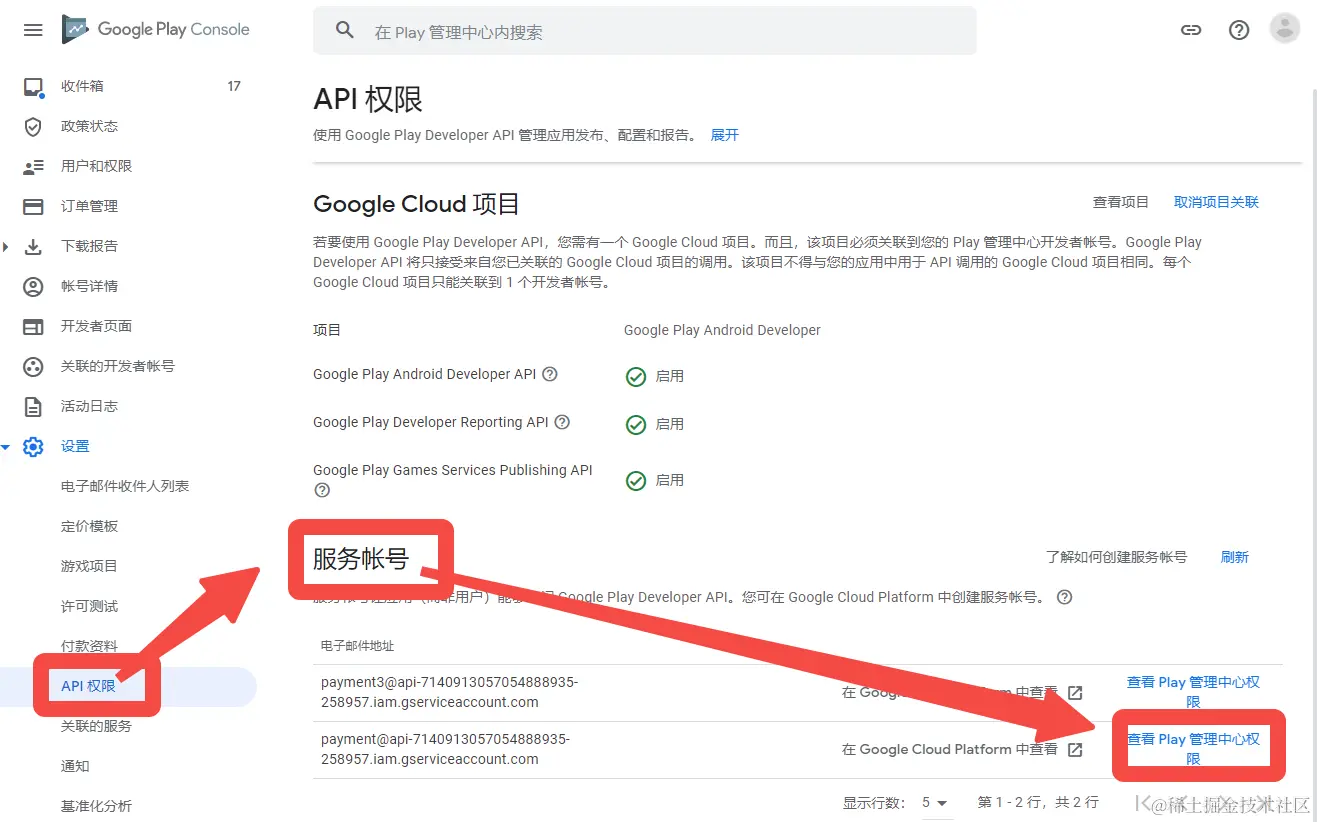
Task: Click the users icon for 用户和权限
Action: coord(33,166)
